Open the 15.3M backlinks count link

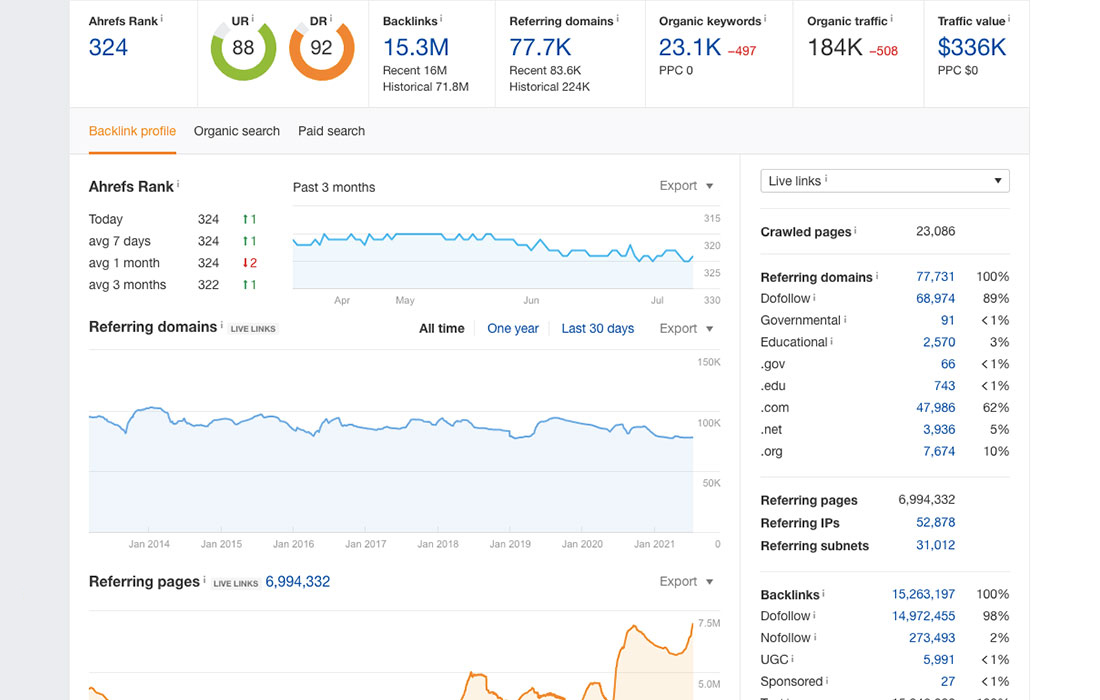tap(415, 47)
